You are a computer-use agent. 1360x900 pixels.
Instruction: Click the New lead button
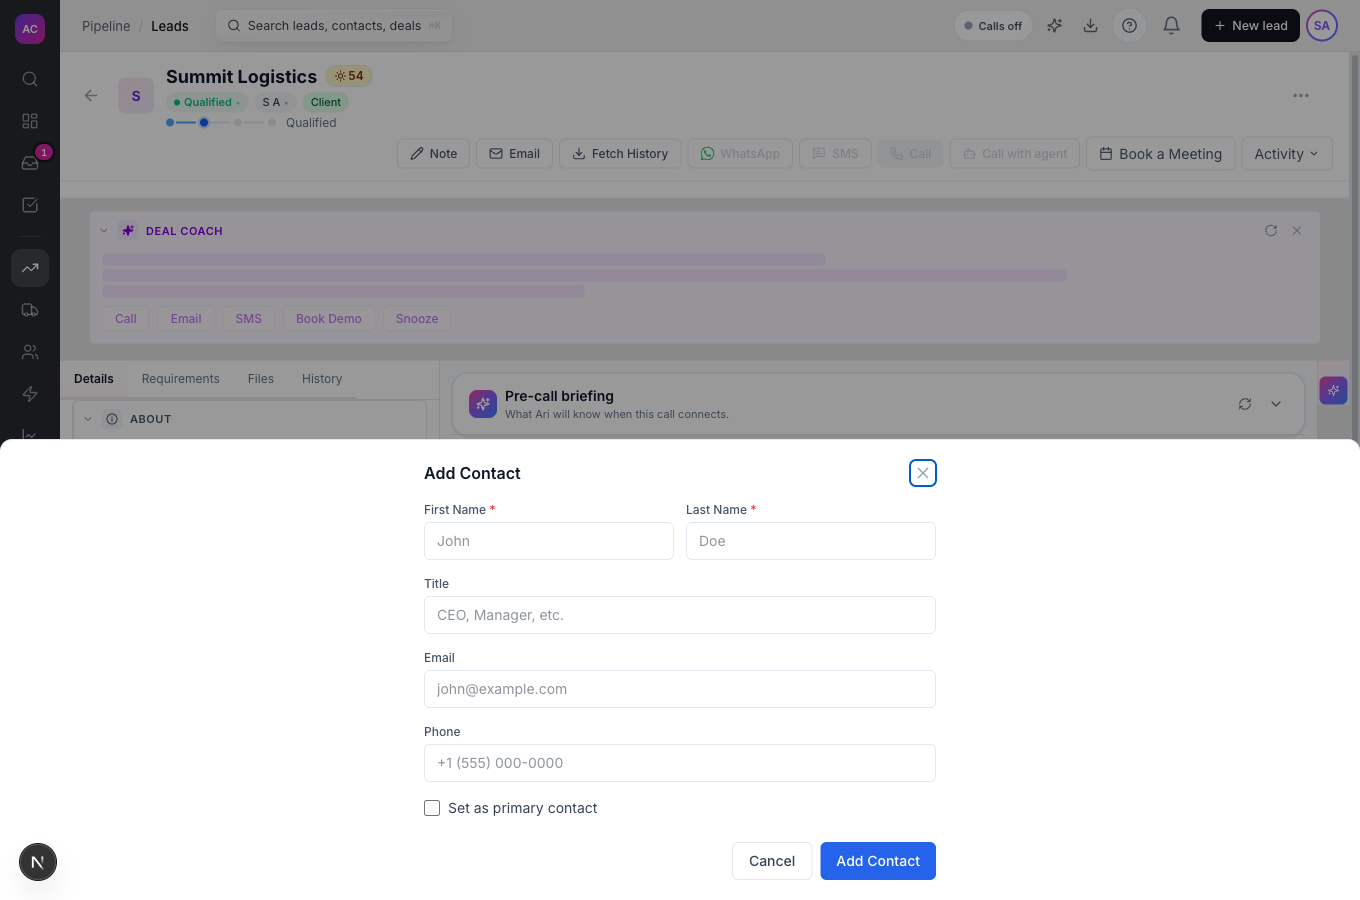(x=1250, y=26)
